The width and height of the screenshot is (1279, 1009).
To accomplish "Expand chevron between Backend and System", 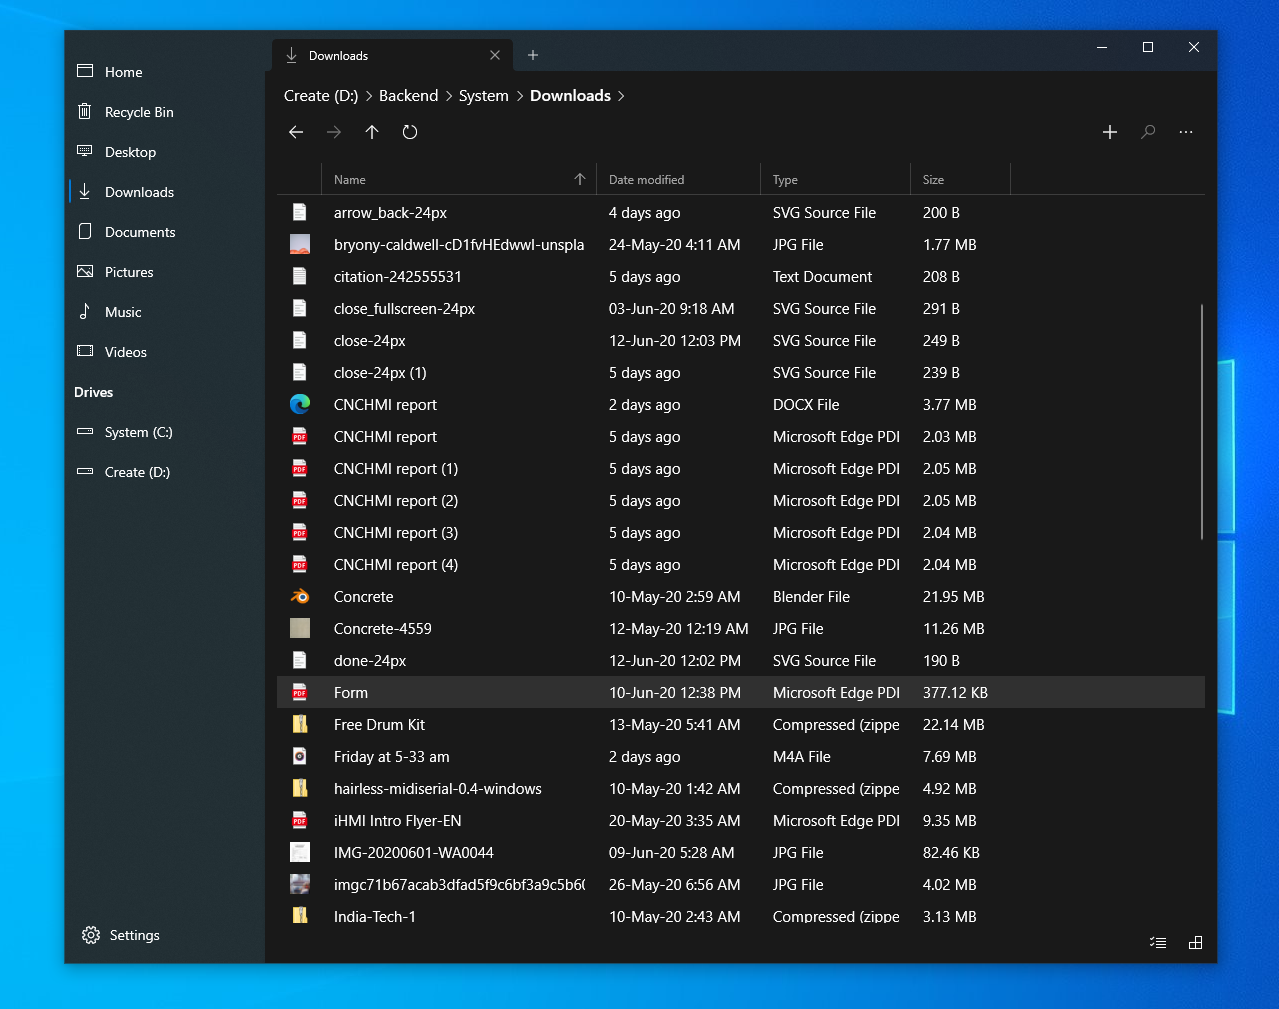I will 448,96.
